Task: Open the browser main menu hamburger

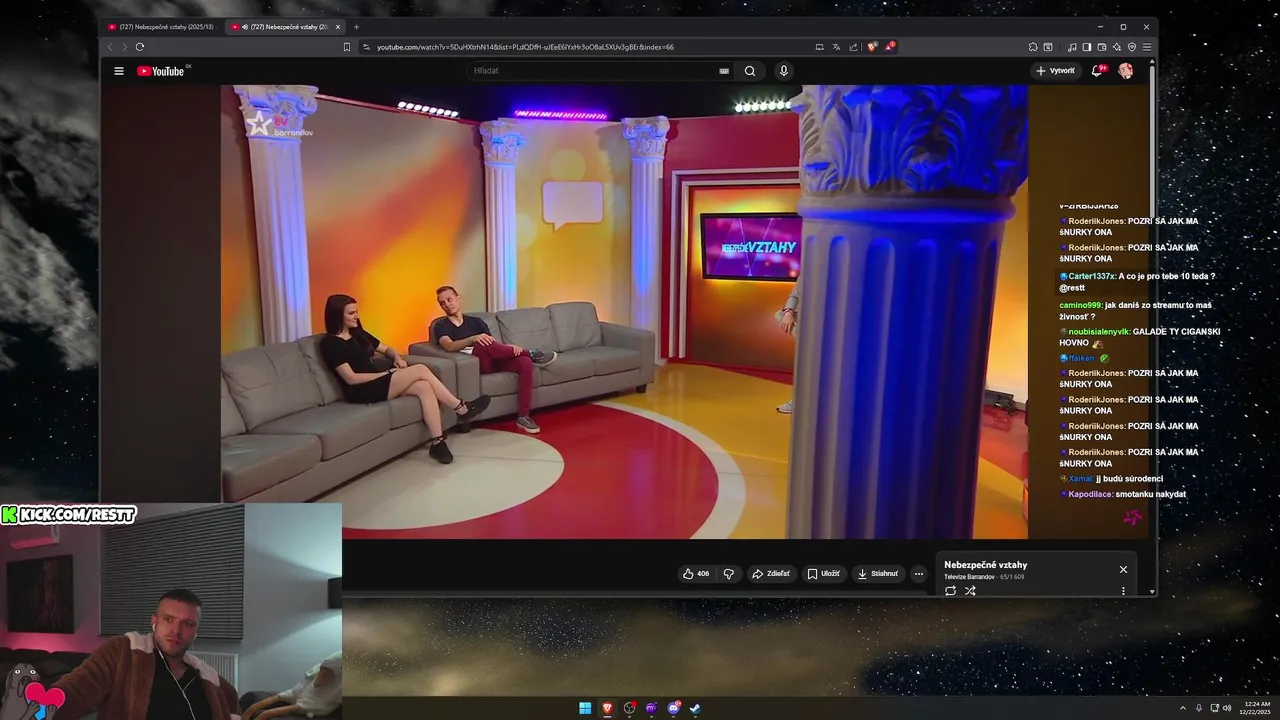Action: [x=1147, y=47]
